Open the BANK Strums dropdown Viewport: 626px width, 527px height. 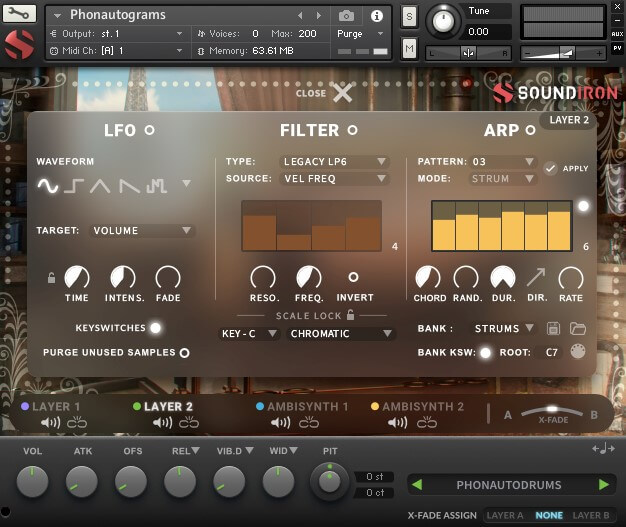point(504,328)
